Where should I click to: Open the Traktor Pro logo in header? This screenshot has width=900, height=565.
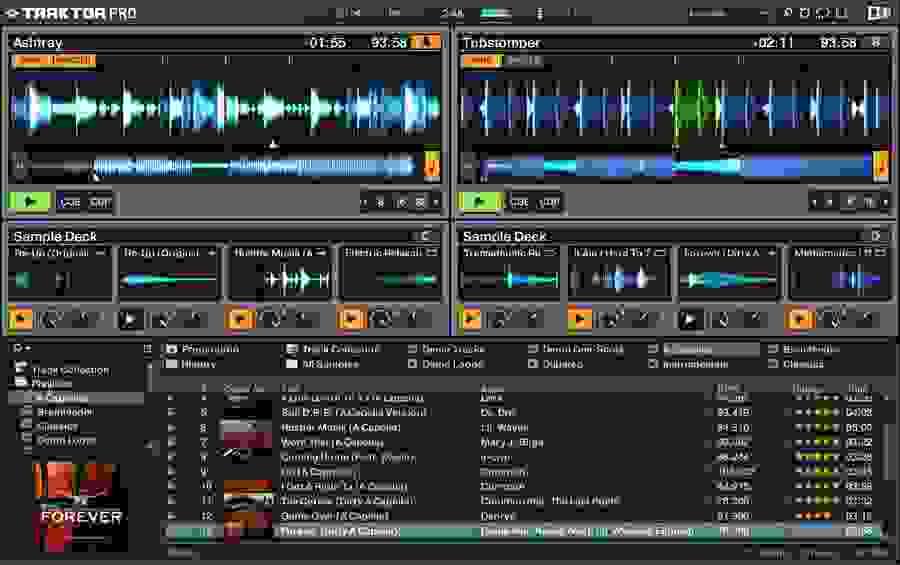coord(71,13)
